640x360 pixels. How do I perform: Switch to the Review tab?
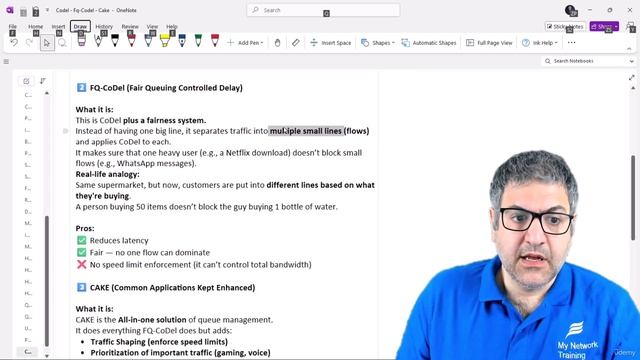pyautogui.click(x=130, y=27)
